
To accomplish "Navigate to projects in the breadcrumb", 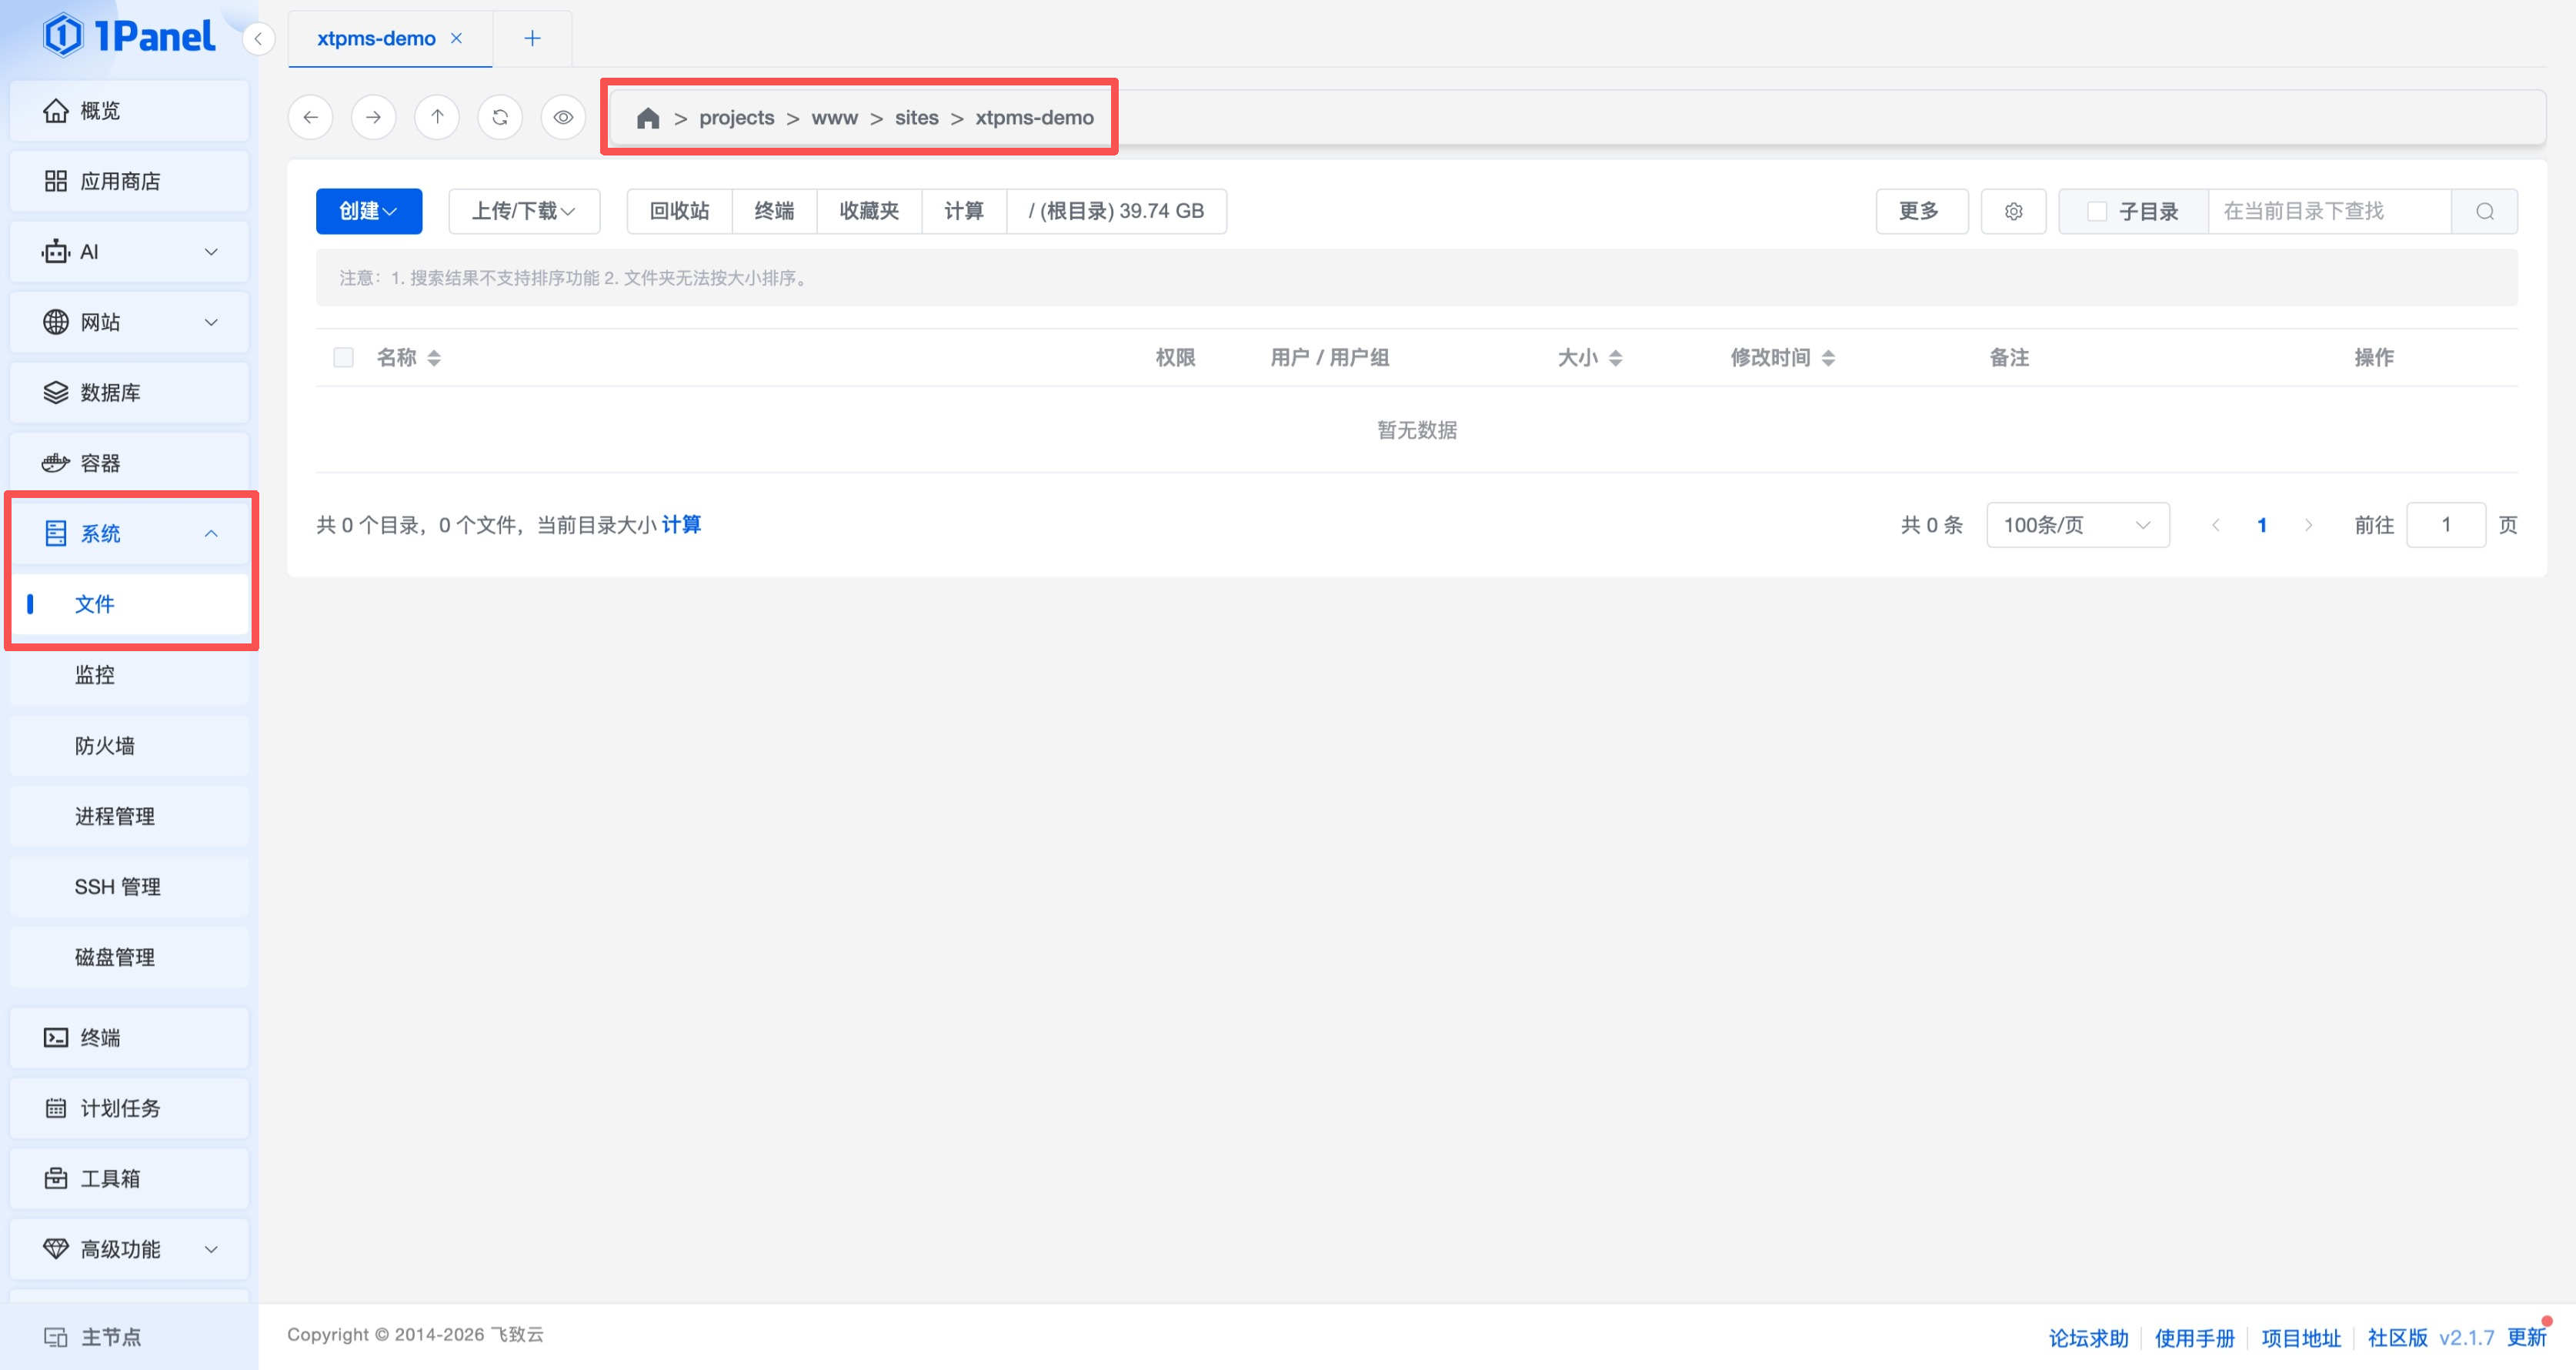I will click(x=737, y=118).
